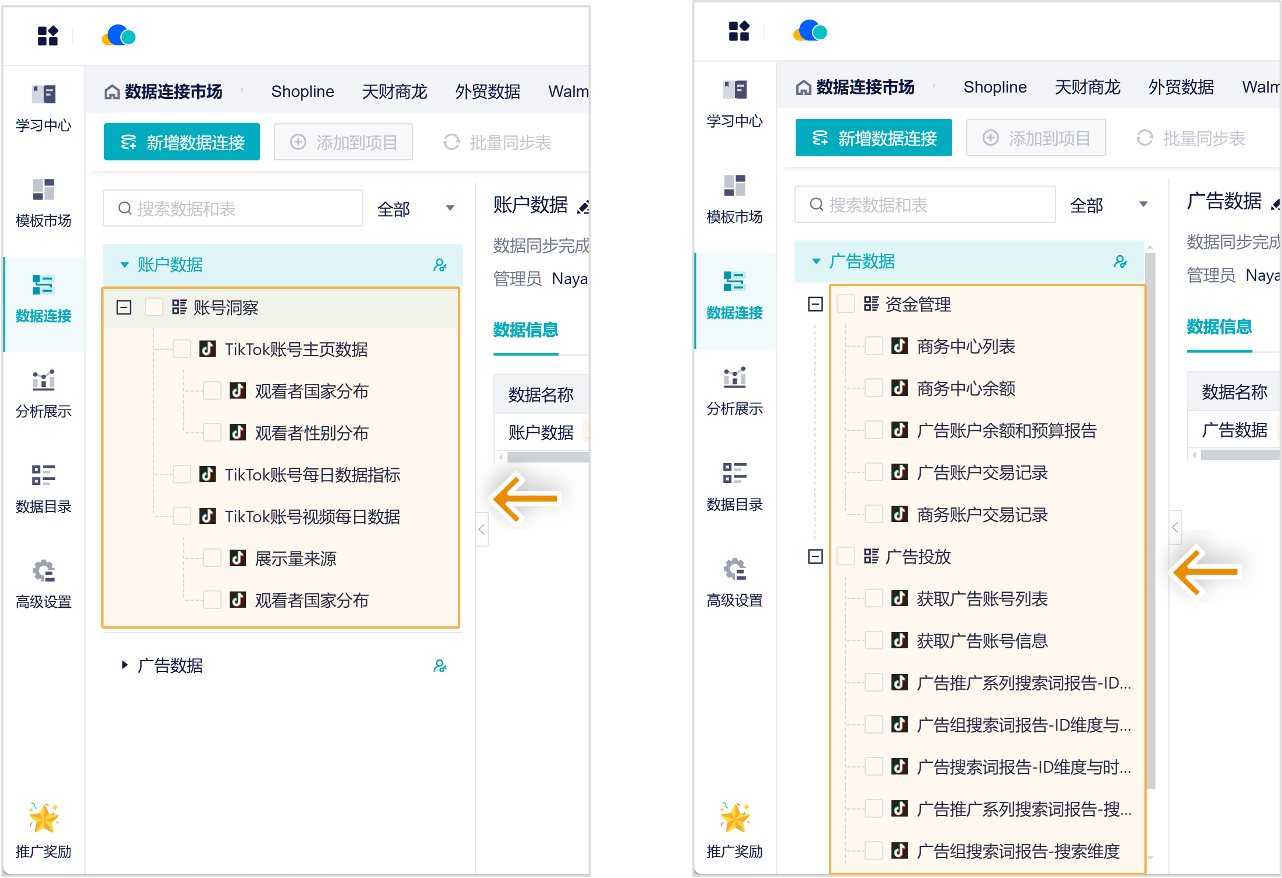Click the cloud logo in the right window
The image size is (1282, 878).
pyautogui.click(x=810, y=32)
